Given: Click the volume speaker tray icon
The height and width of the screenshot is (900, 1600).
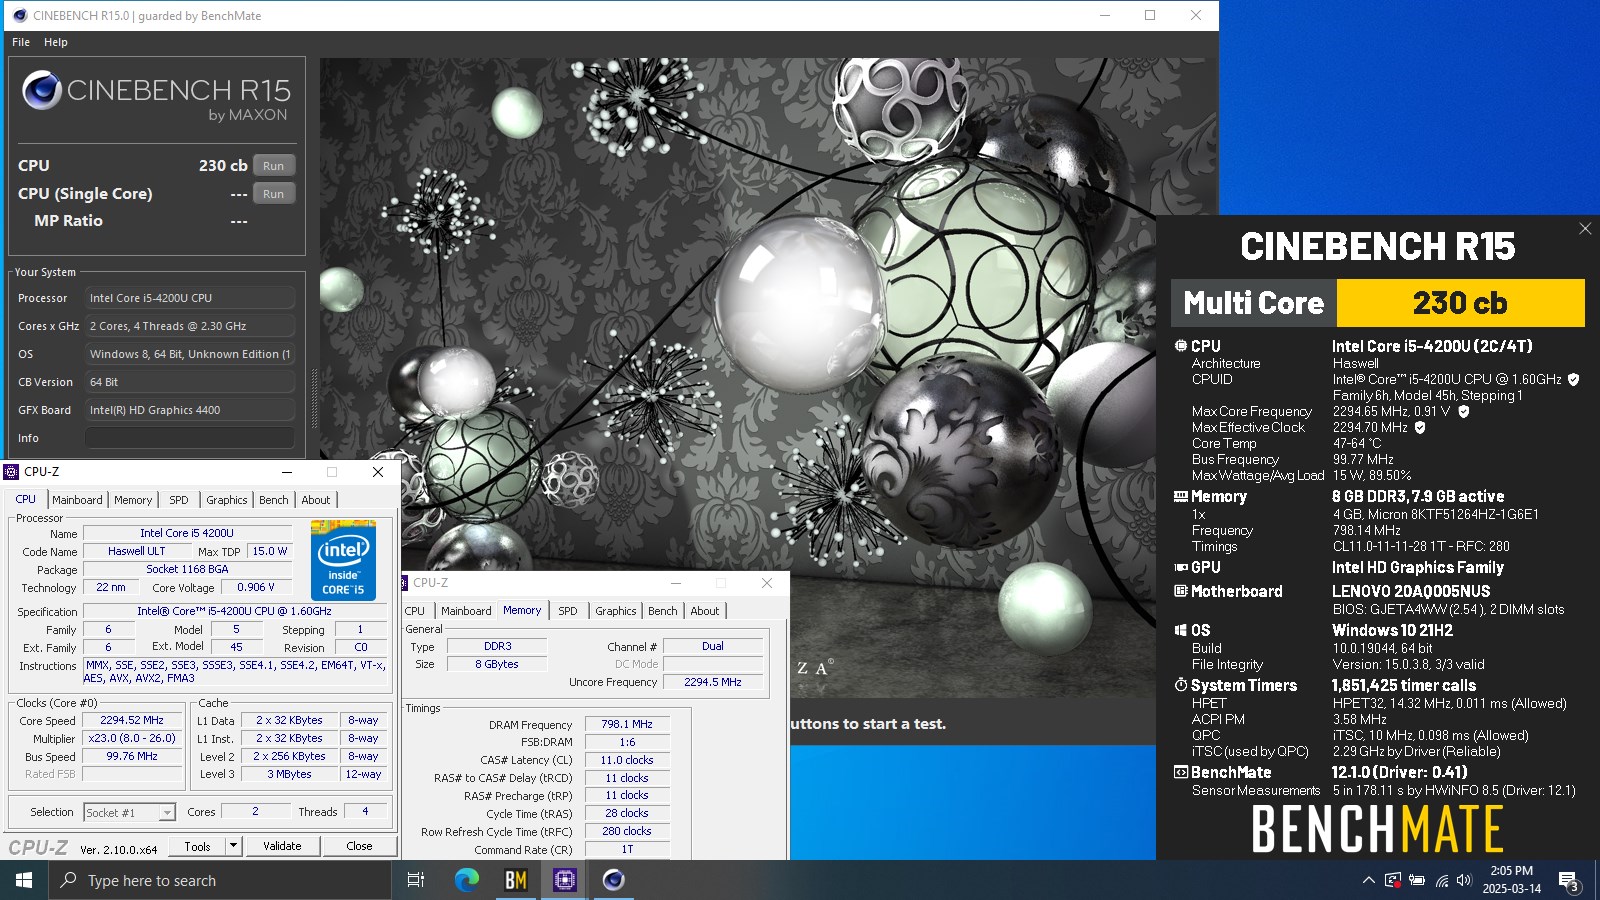Looking at the screenshot, I should (x=1464, y=880).
